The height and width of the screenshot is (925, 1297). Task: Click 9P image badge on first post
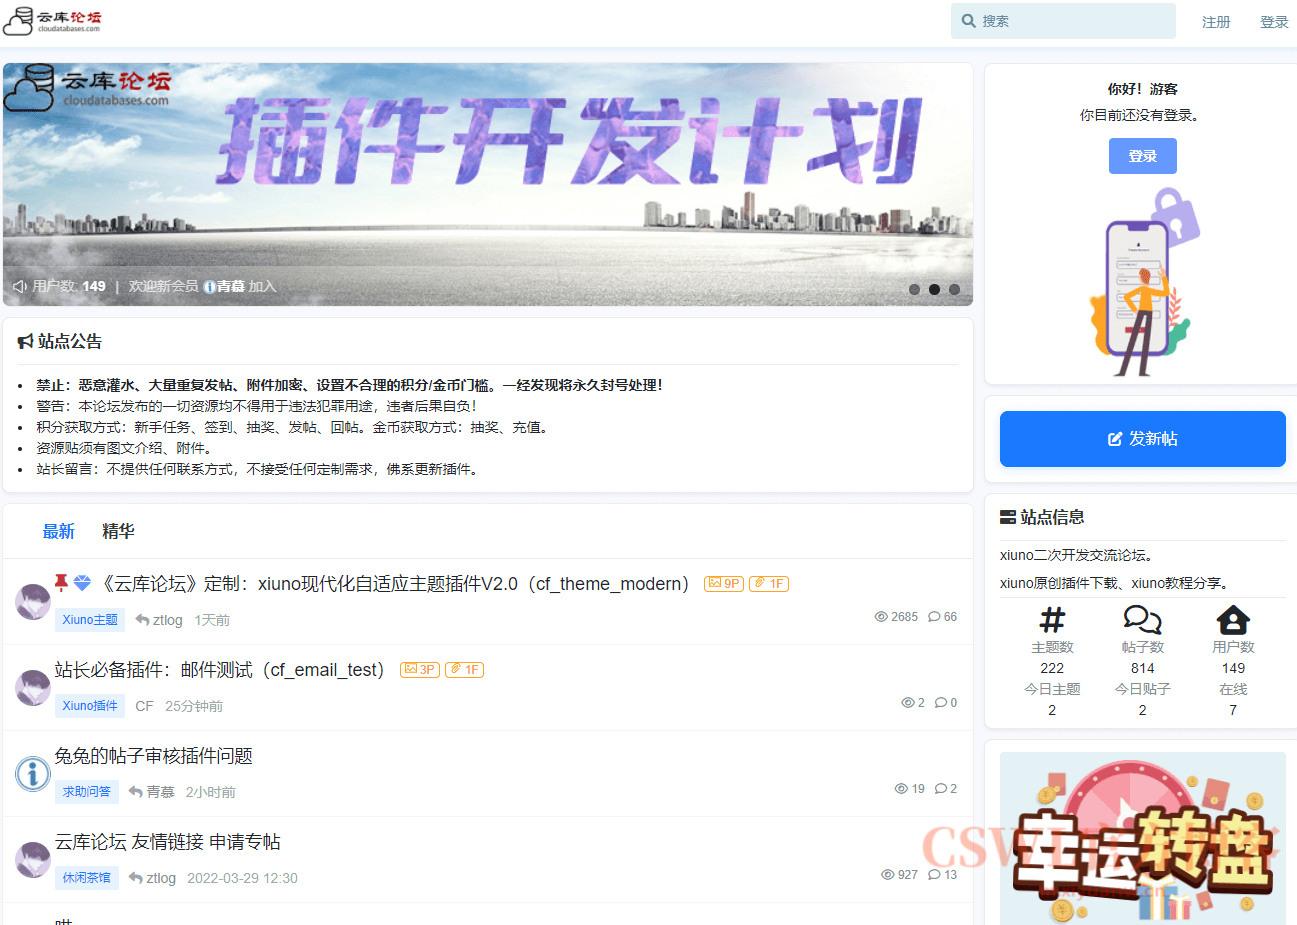coord(724,584)
